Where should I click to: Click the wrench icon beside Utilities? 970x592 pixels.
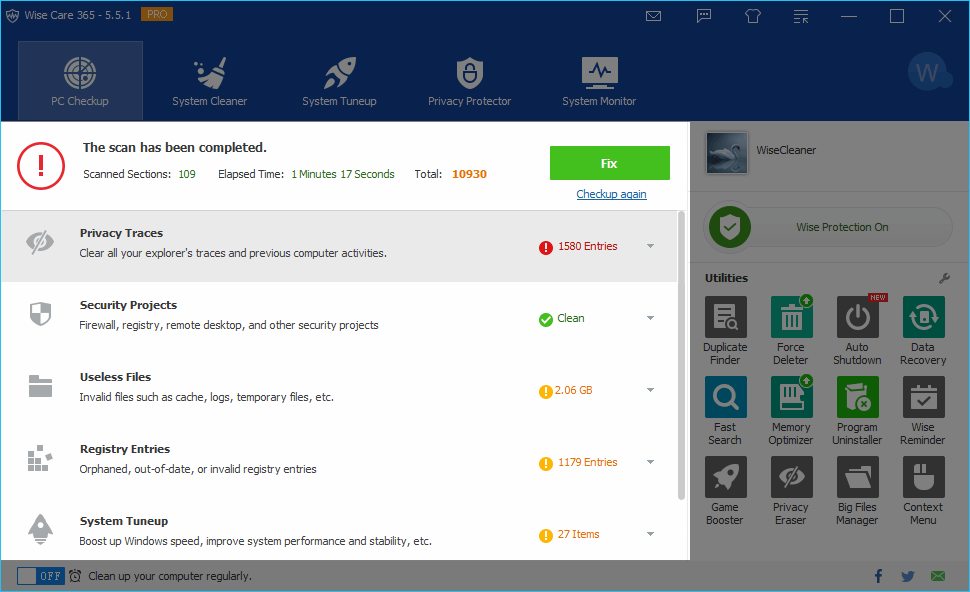[944, 278]
